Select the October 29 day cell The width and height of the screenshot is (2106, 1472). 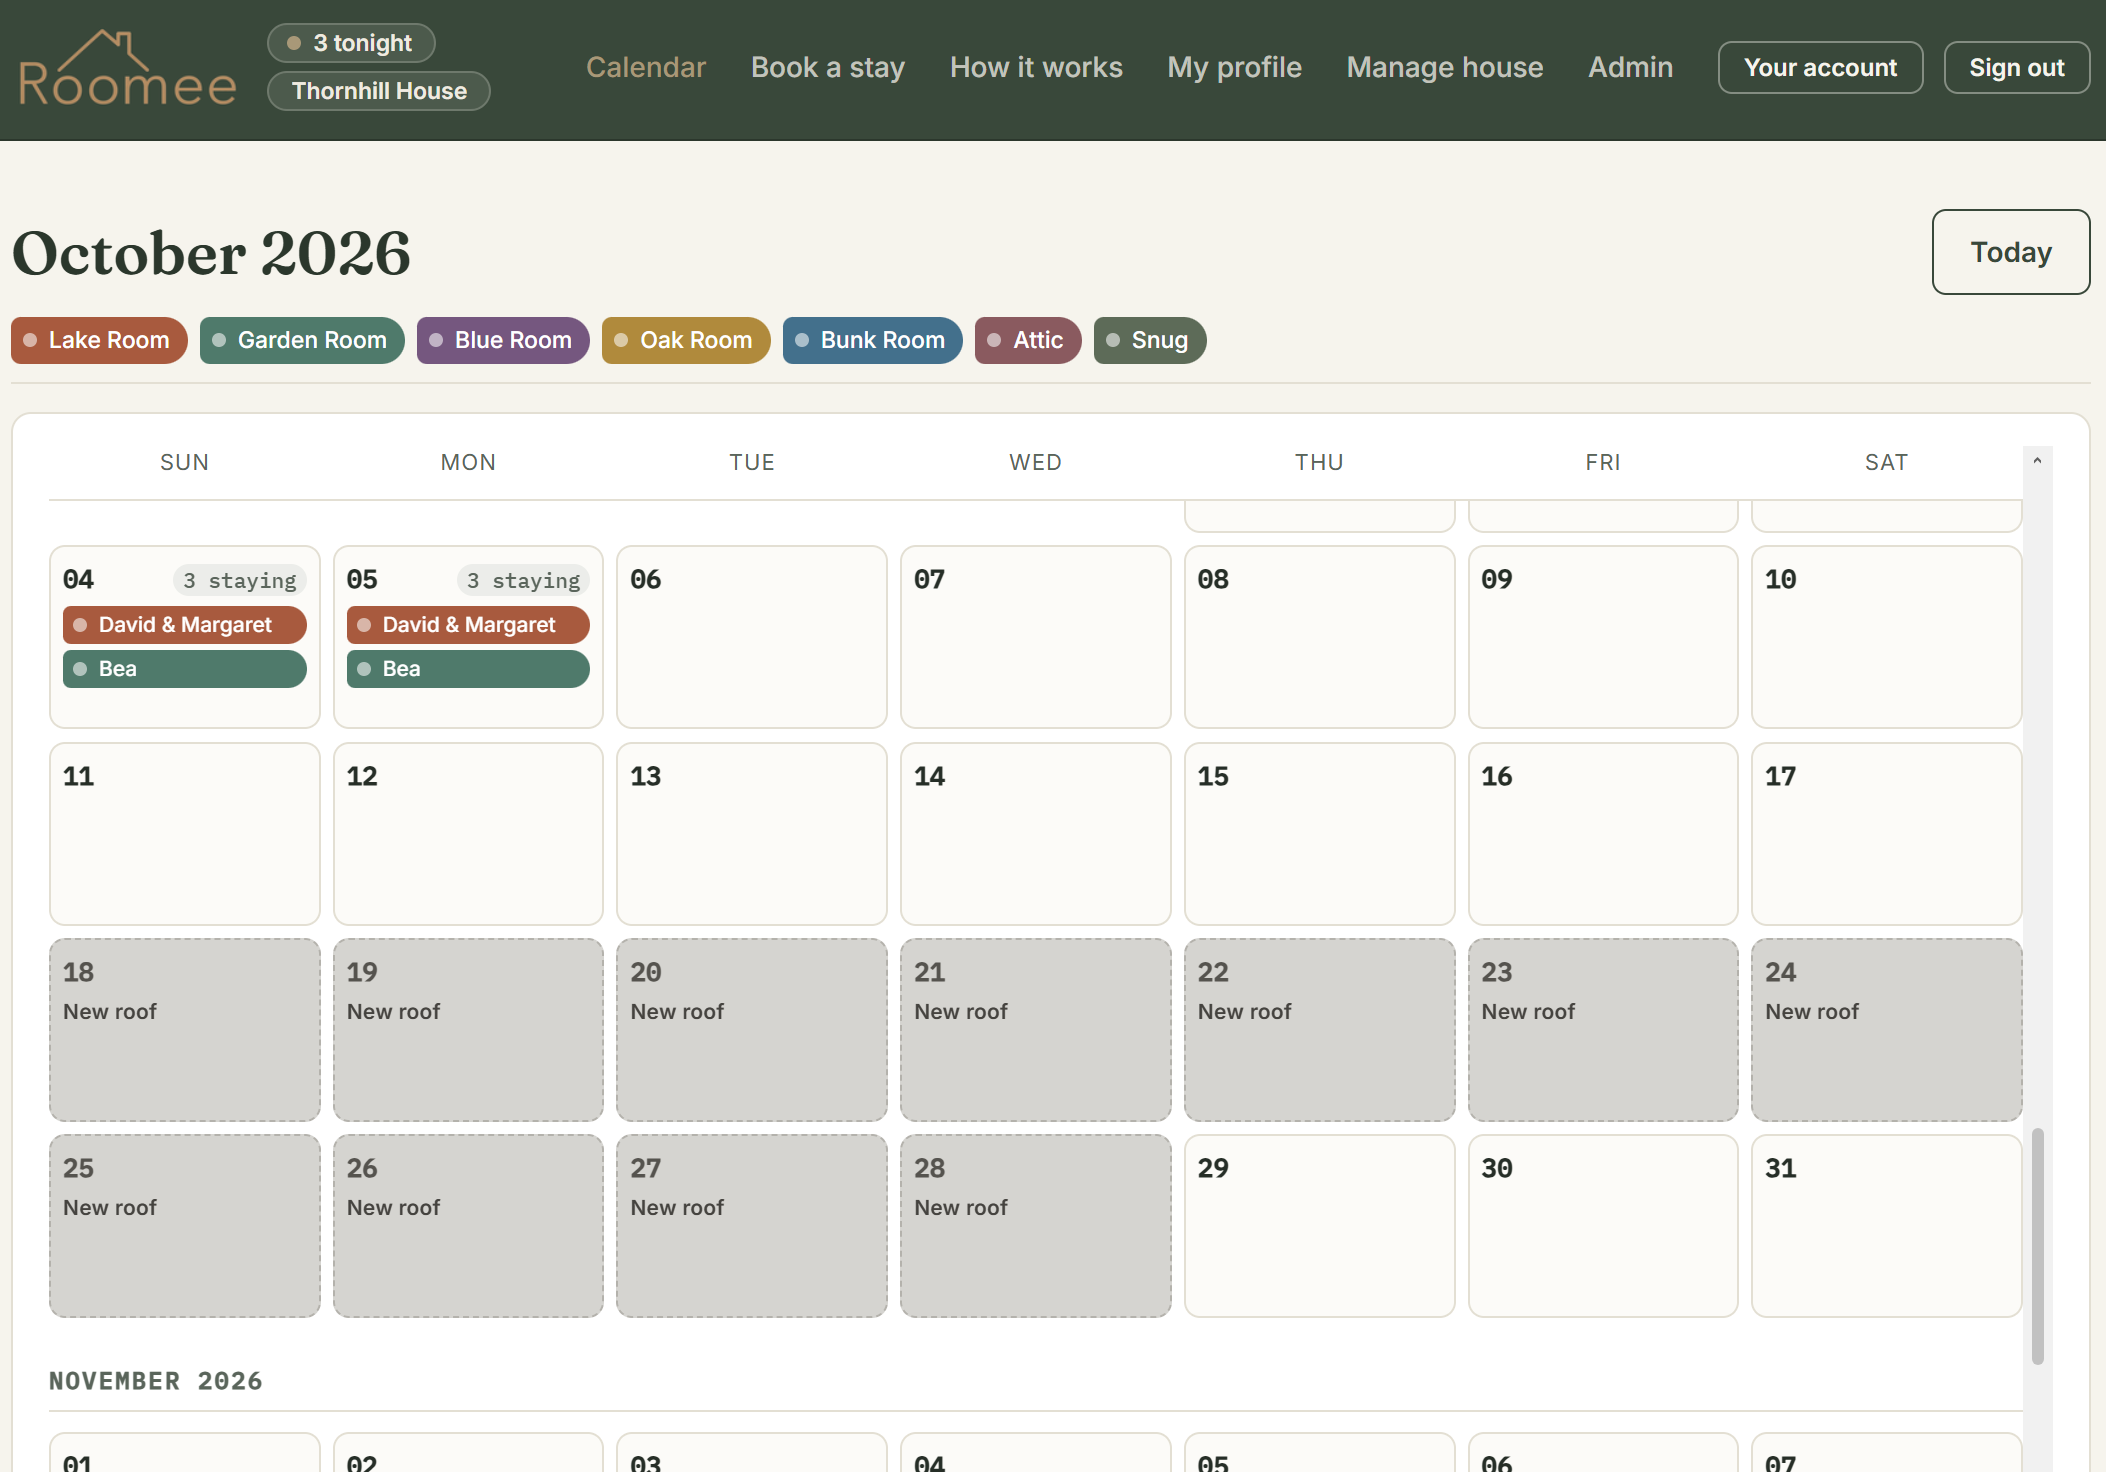pyautogui.click(x=1319, y=1226)
